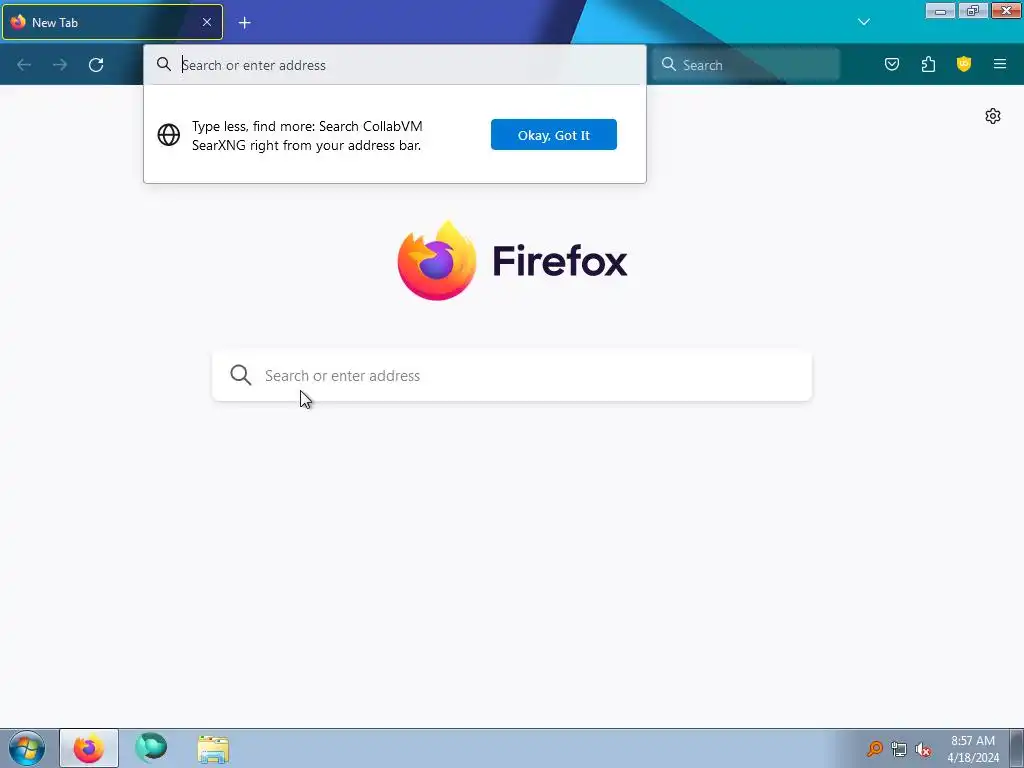Click the muted volume tray icon
Viewport: 1024px width, 768px height.
(x=923, y=749)
